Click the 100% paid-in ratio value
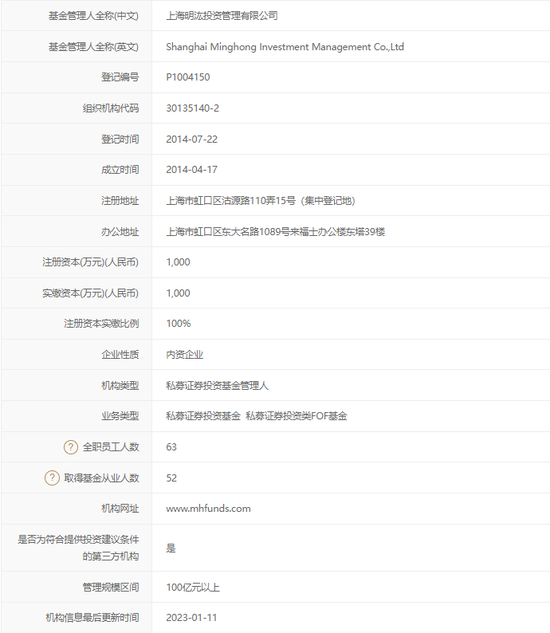Screen dimensions: 550x633 [178, 323]
